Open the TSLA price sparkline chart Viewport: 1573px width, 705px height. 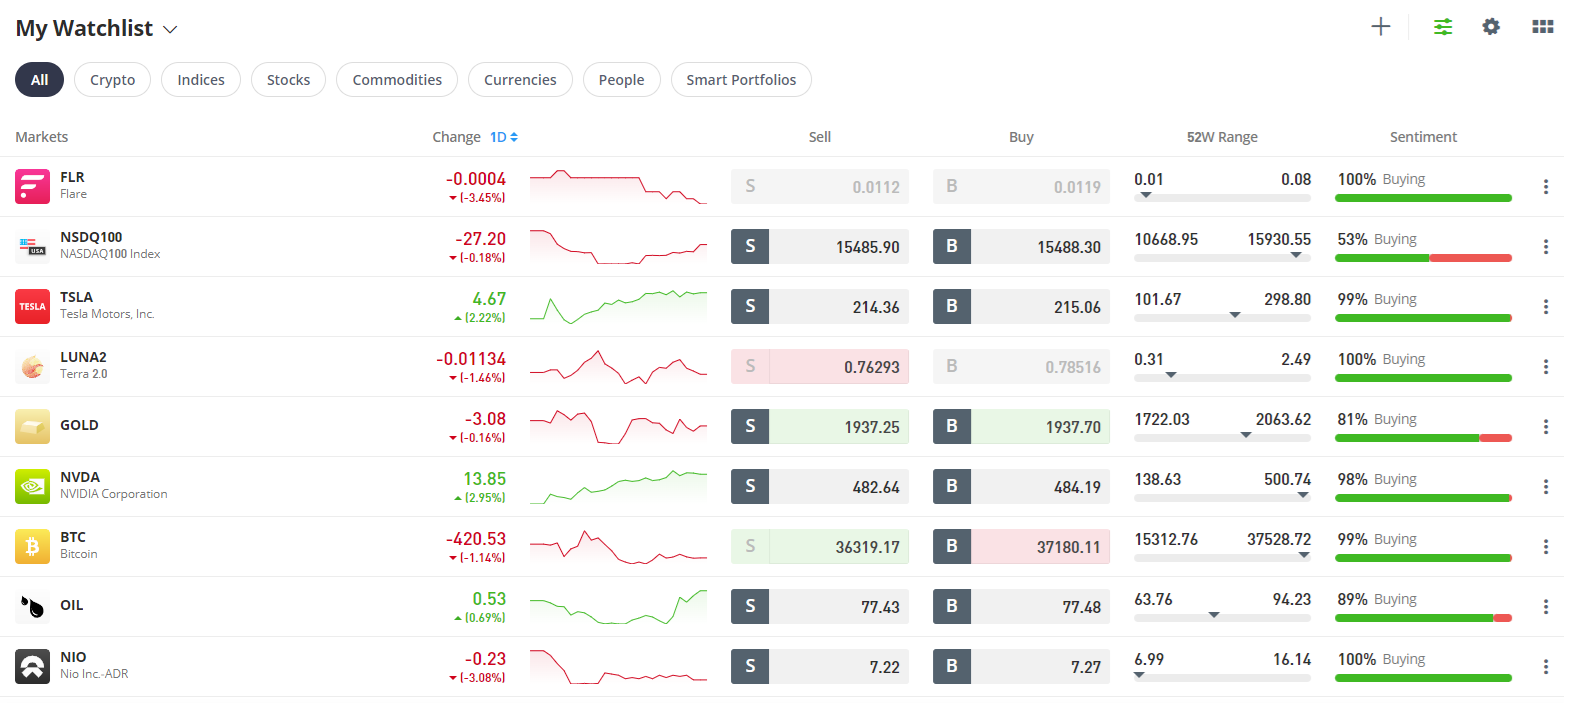[618, 307]
